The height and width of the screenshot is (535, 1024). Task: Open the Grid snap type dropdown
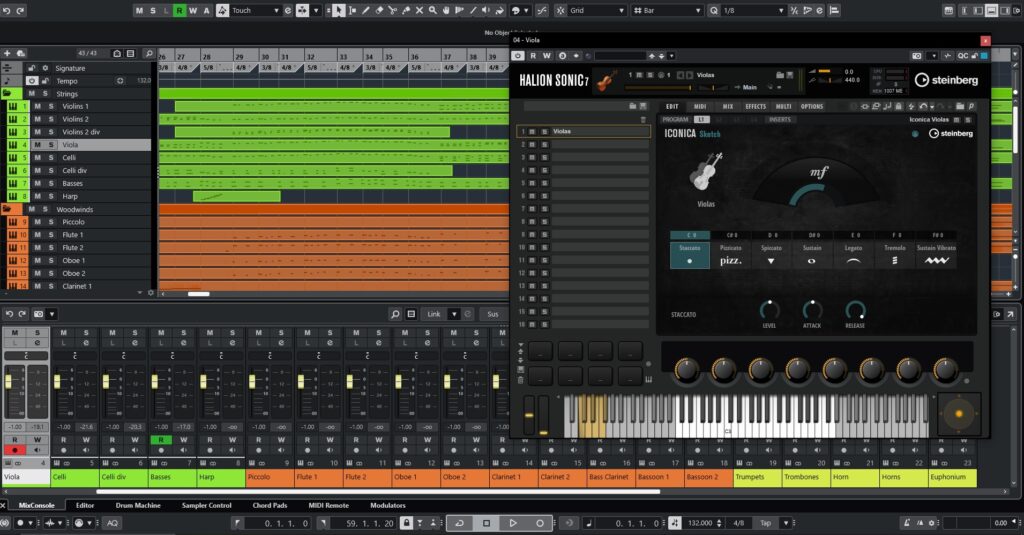tap(621, 10)
